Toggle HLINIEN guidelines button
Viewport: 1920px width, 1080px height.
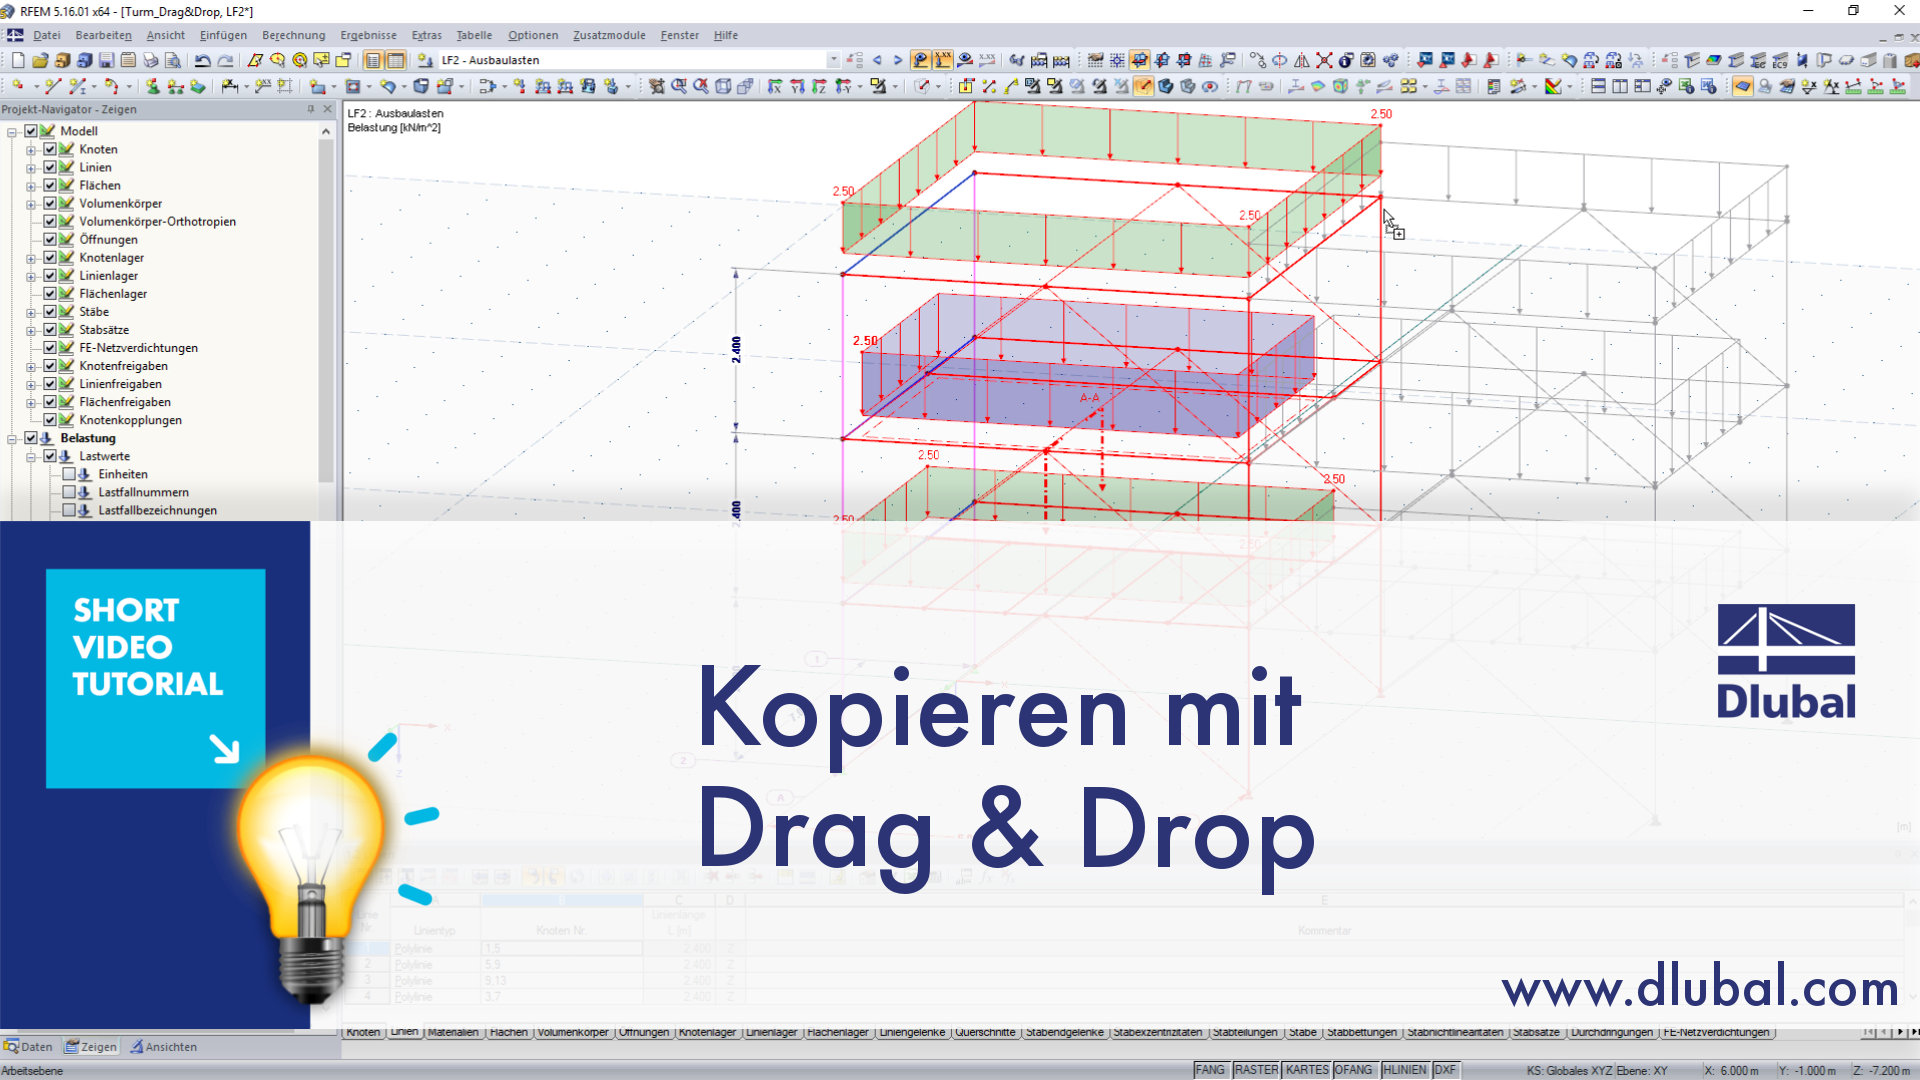tap(1405, 1070)
